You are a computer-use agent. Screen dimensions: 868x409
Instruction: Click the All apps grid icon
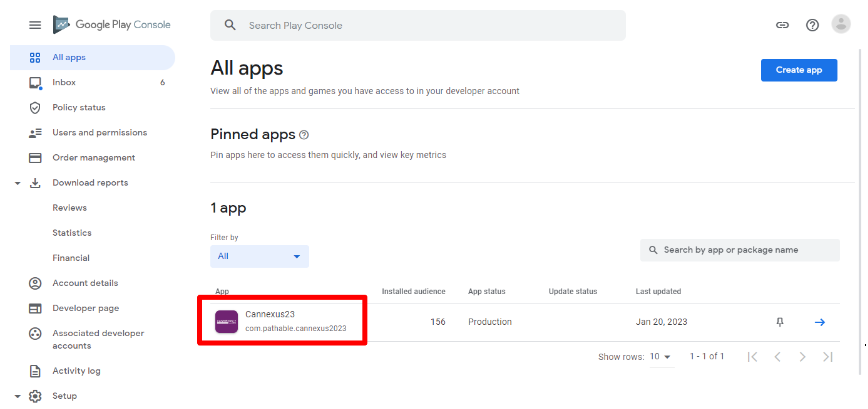point(35,58)
